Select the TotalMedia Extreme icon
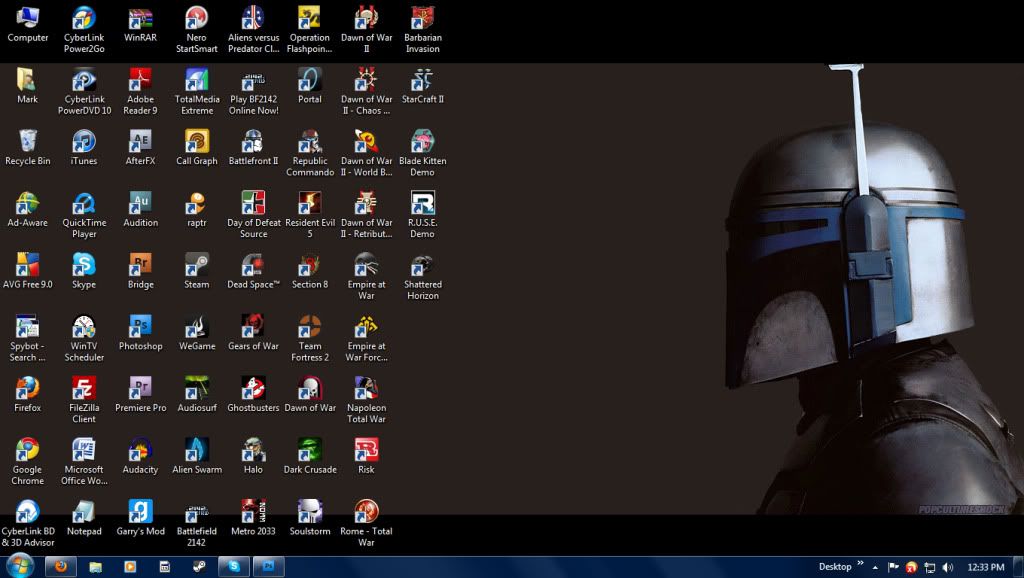Viewport: 1024px width, 578px height. (197, 91)
